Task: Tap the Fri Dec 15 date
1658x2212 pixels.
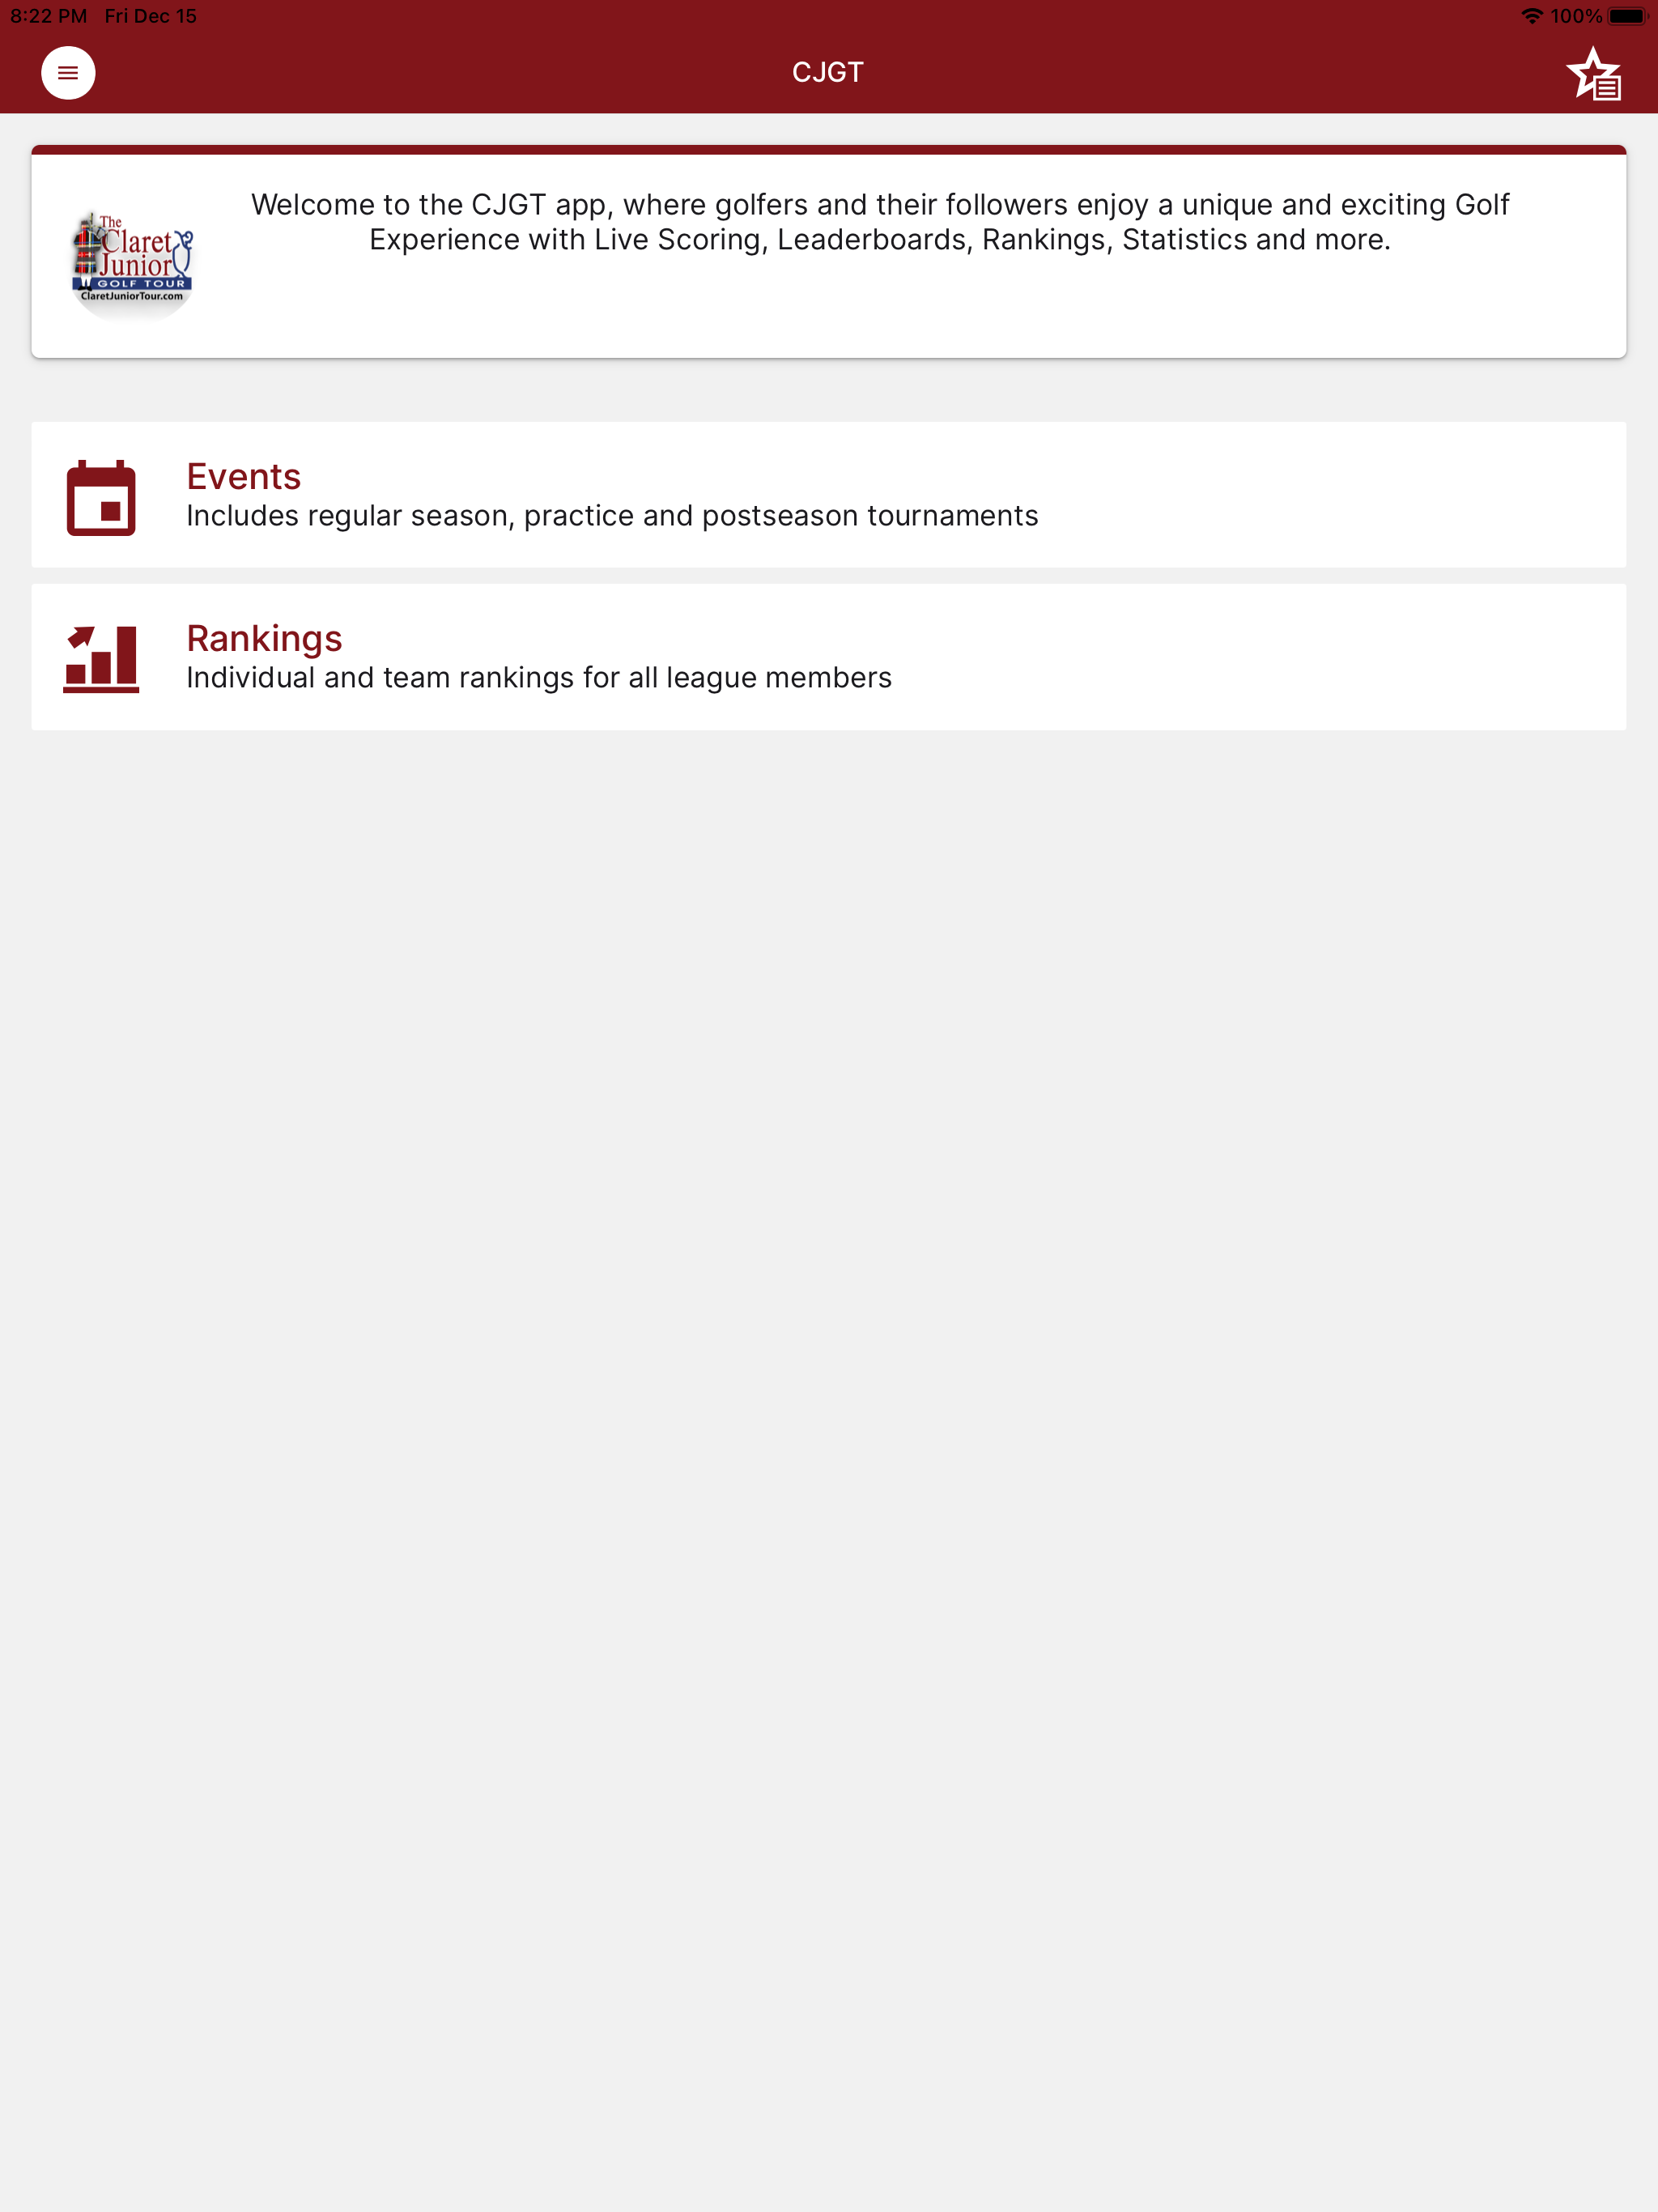Action: [150, 16]
